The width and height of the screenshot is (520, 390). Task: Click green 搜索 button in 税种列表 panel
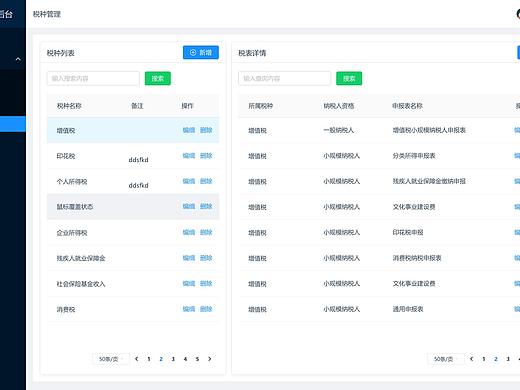click(158, 78)
